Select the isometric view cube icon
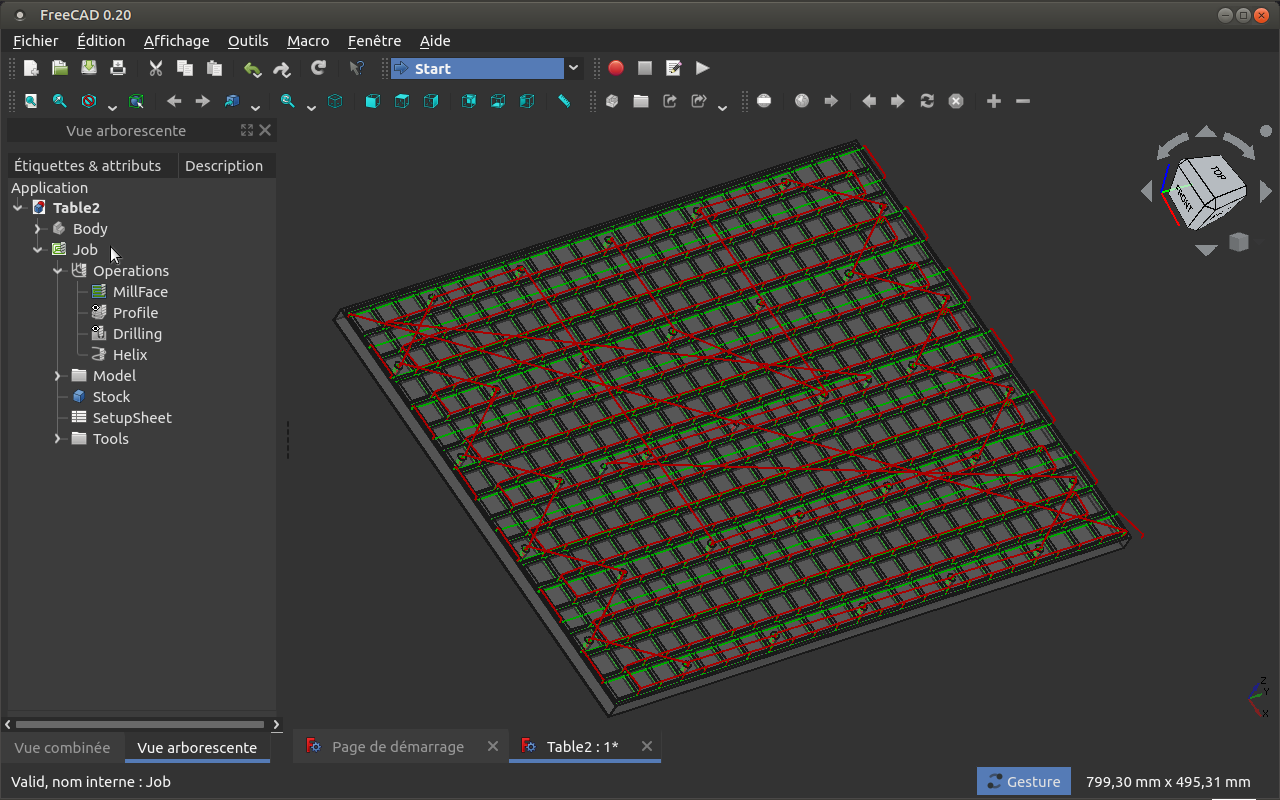The image size is (1280, 800). [335, 101]
